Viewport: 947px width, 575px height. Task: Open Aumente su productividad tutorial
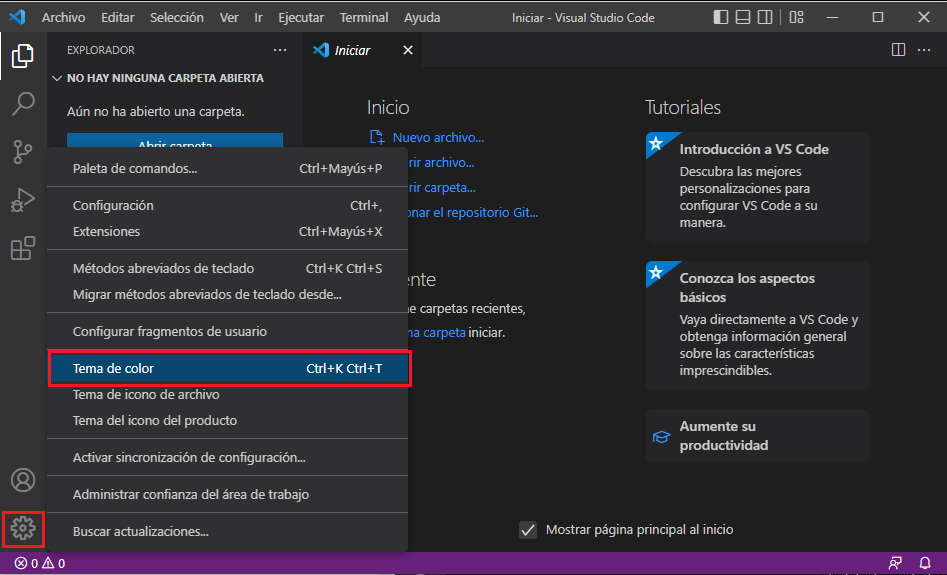[757, 436]
